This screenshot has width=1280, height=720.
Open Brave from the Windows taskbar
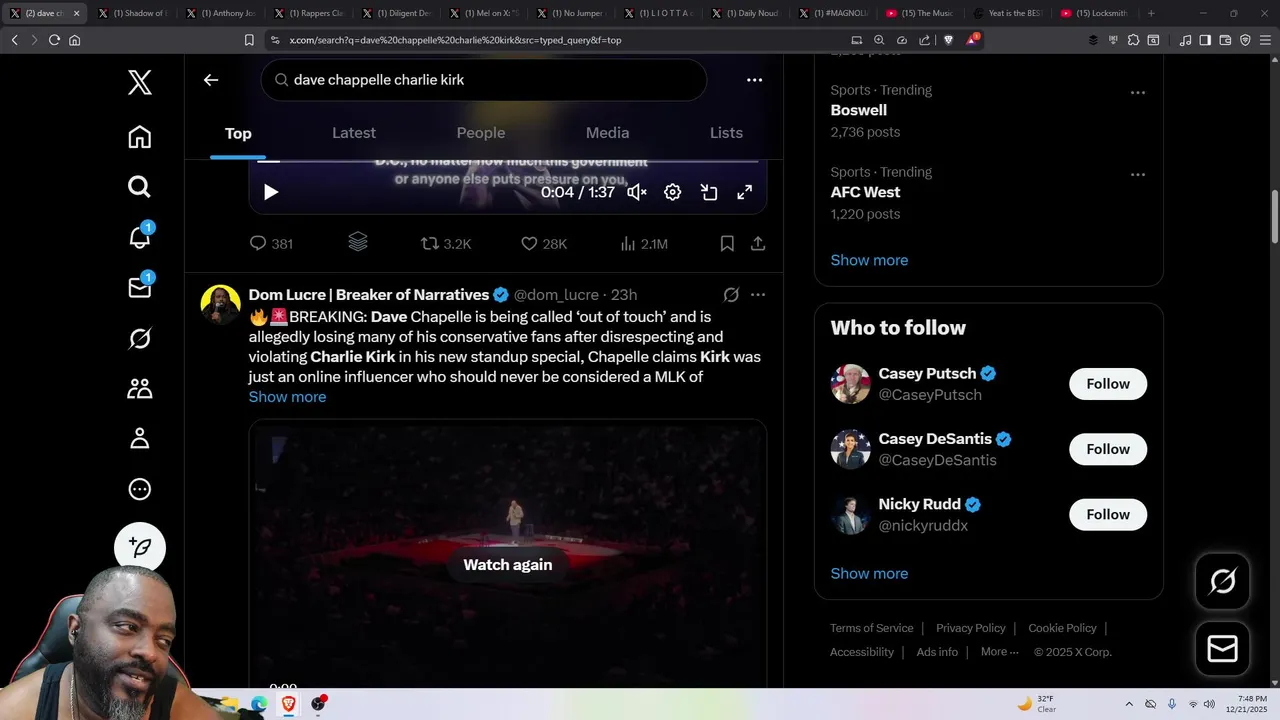tap(288, 704)
